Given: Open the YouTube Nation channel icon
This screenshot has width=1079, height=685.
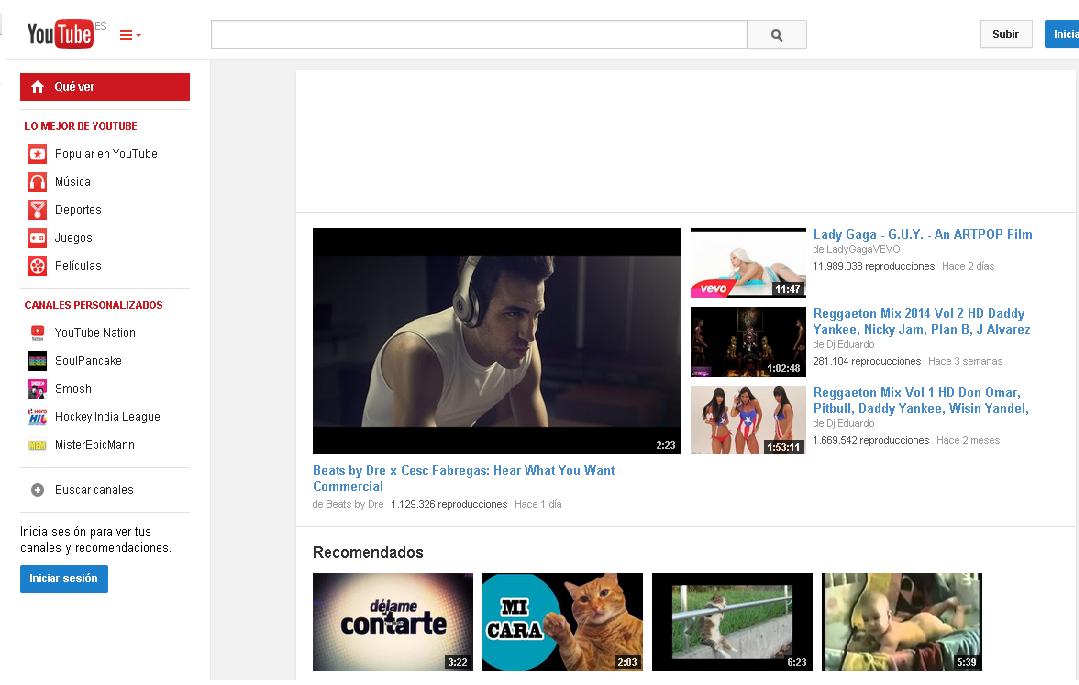Looking at the screenshot, I should pyautogui.click(x=37, y=333).
